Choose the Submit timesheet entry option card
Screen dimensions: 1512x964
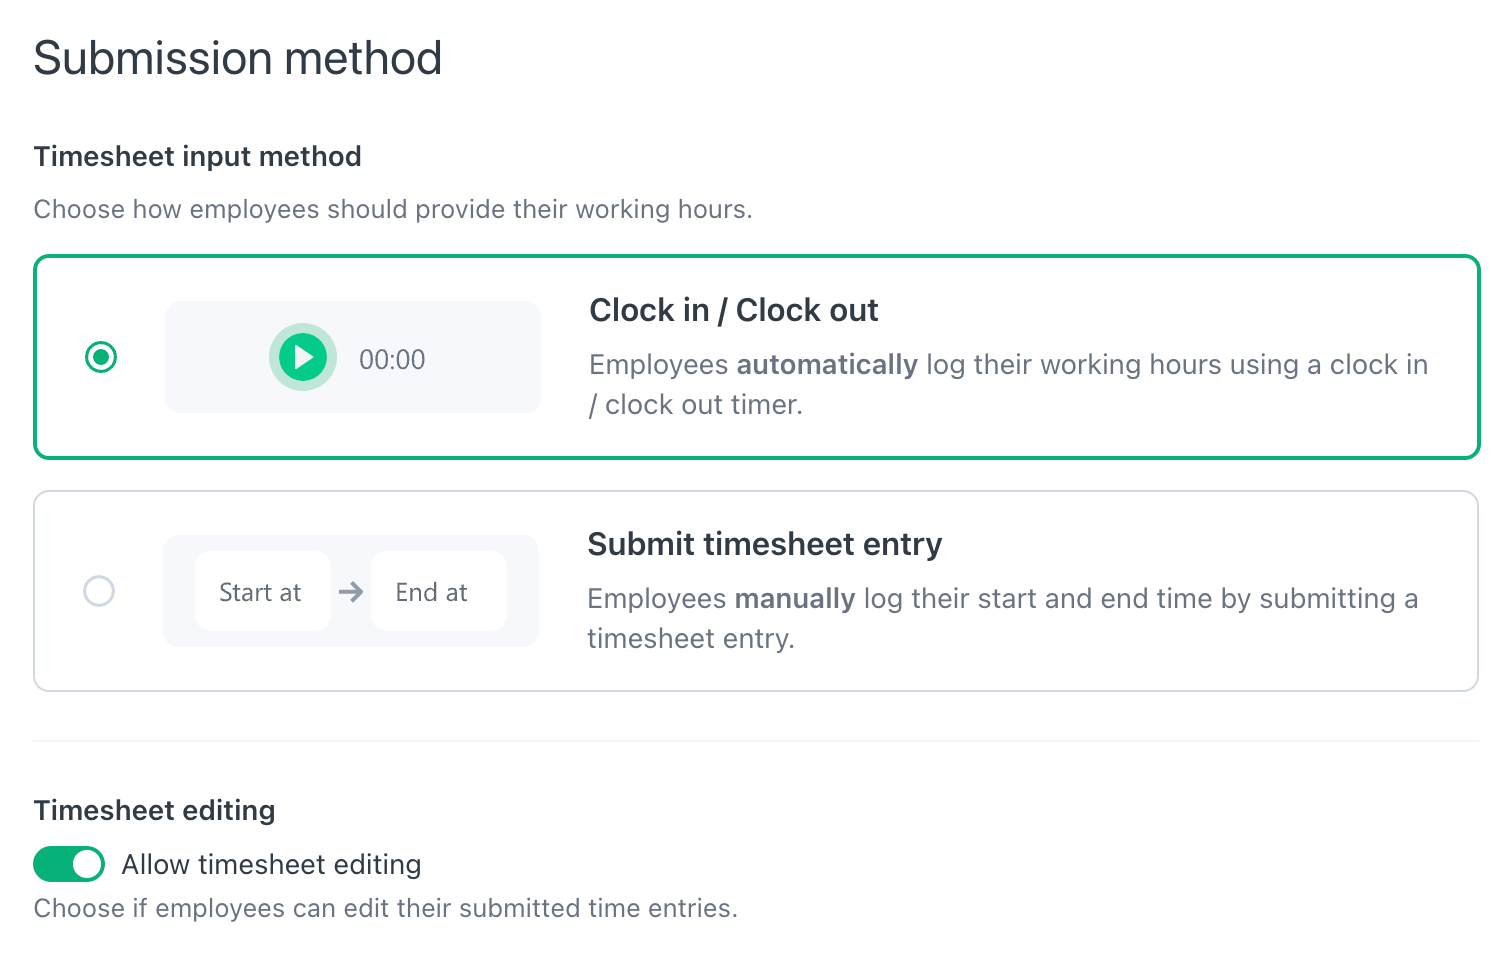(756, 591)
